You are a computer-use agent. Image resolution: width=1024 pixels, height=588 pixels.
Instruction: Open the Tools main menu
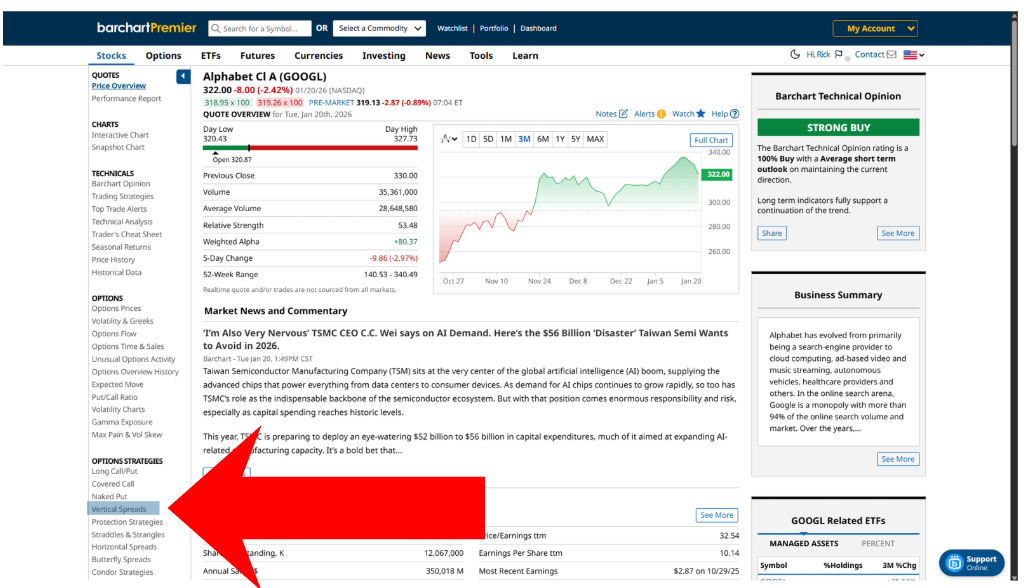[x=481, y=56]
